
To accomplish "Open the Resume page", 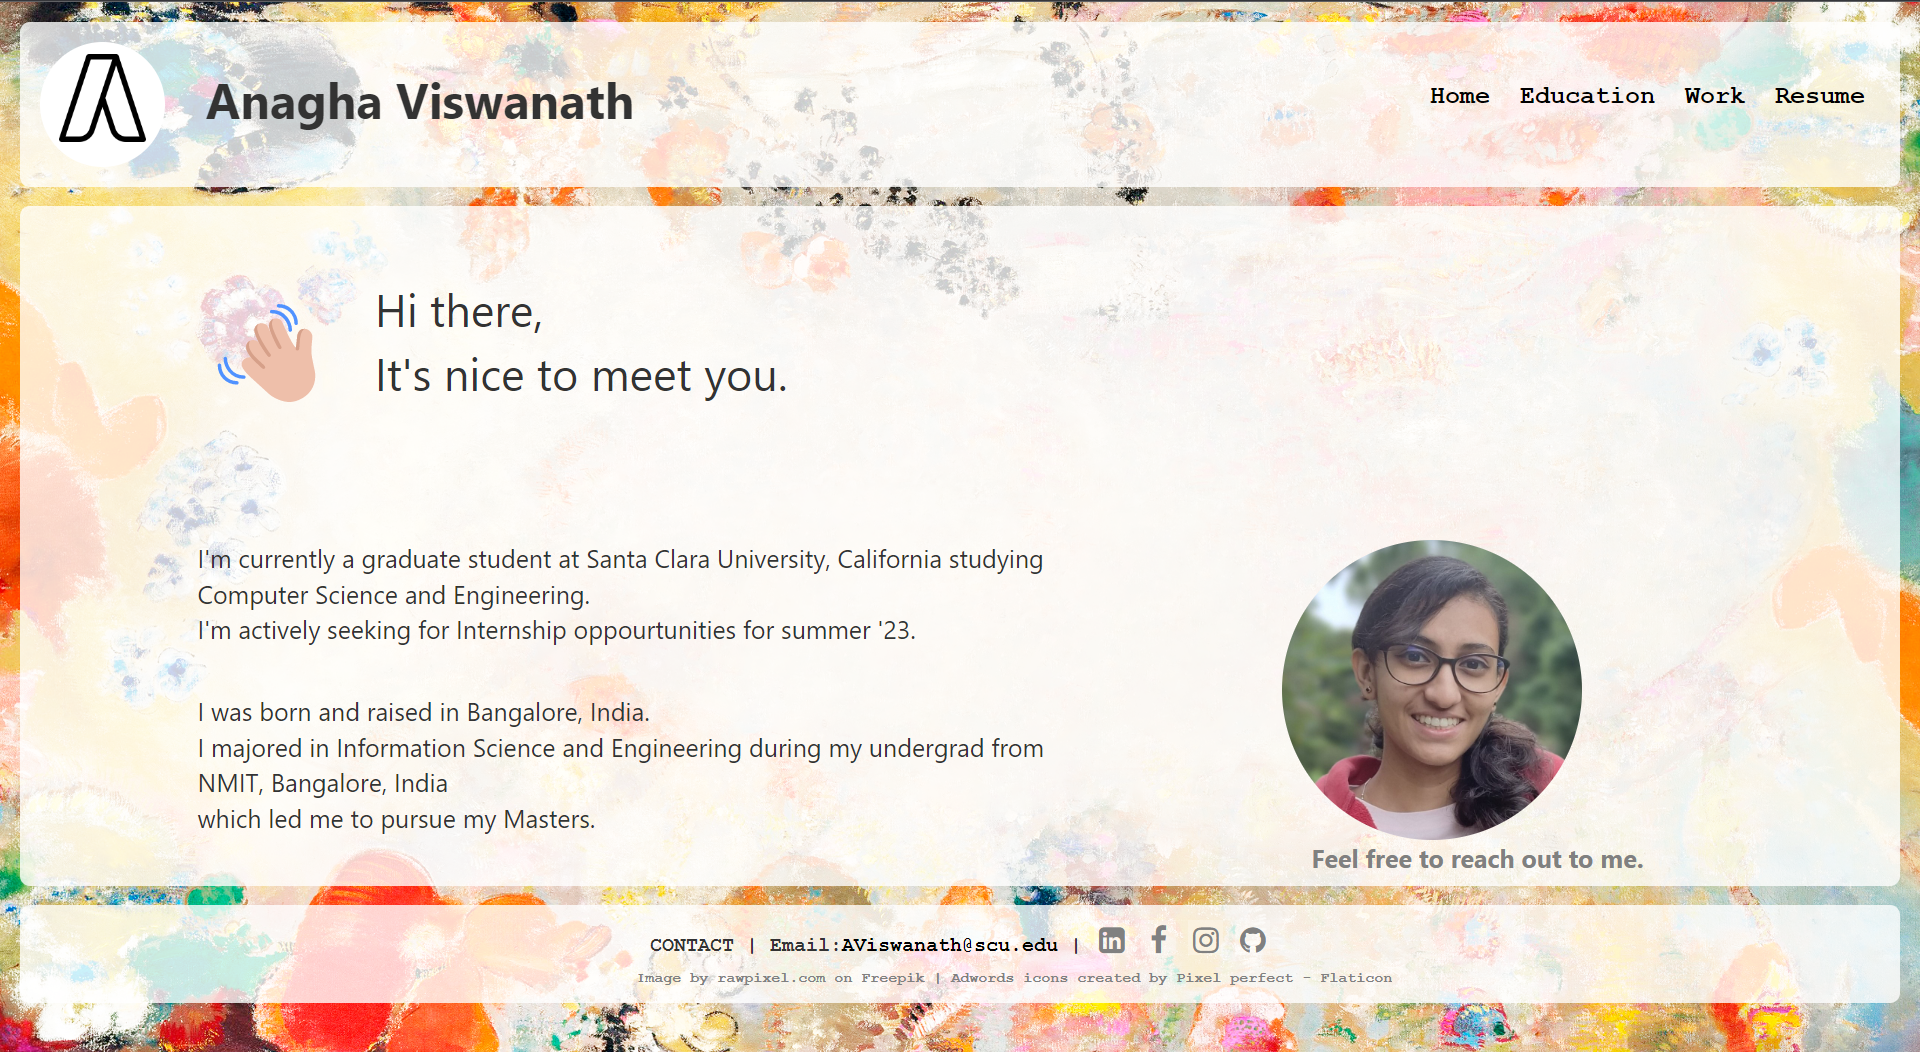I will pos(1819,96).
